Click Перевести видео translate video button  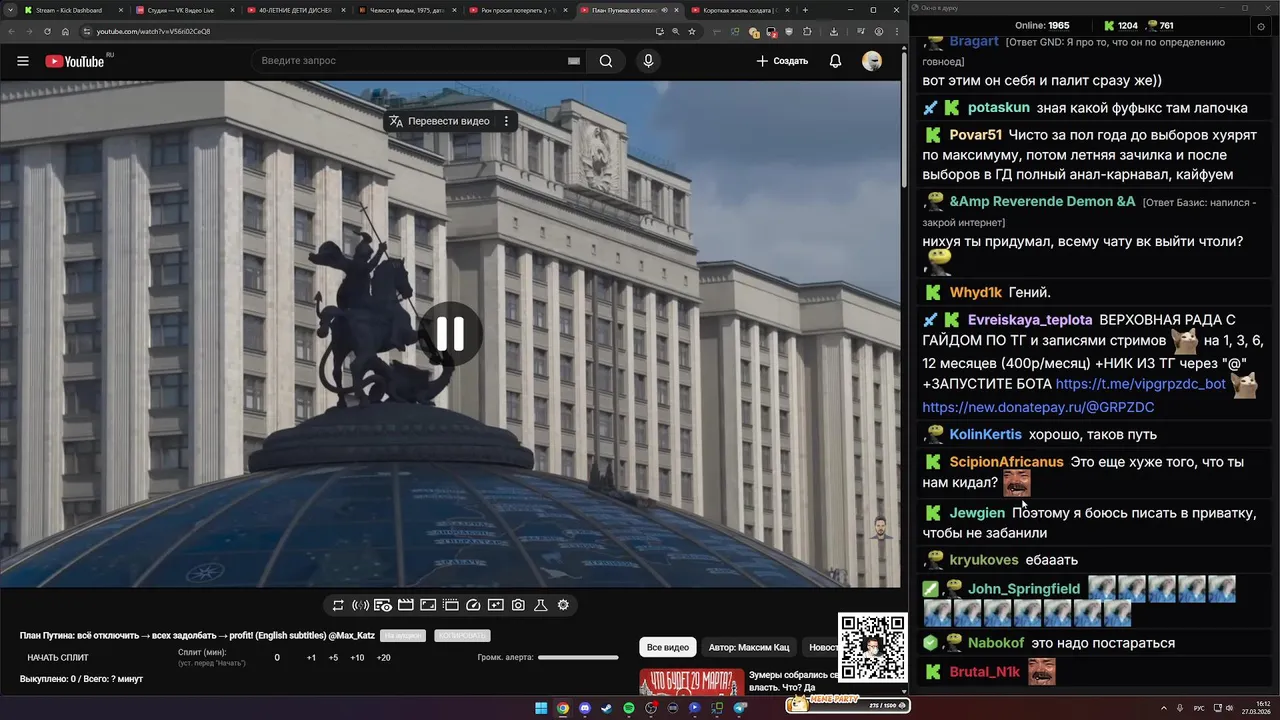(440, 121)
